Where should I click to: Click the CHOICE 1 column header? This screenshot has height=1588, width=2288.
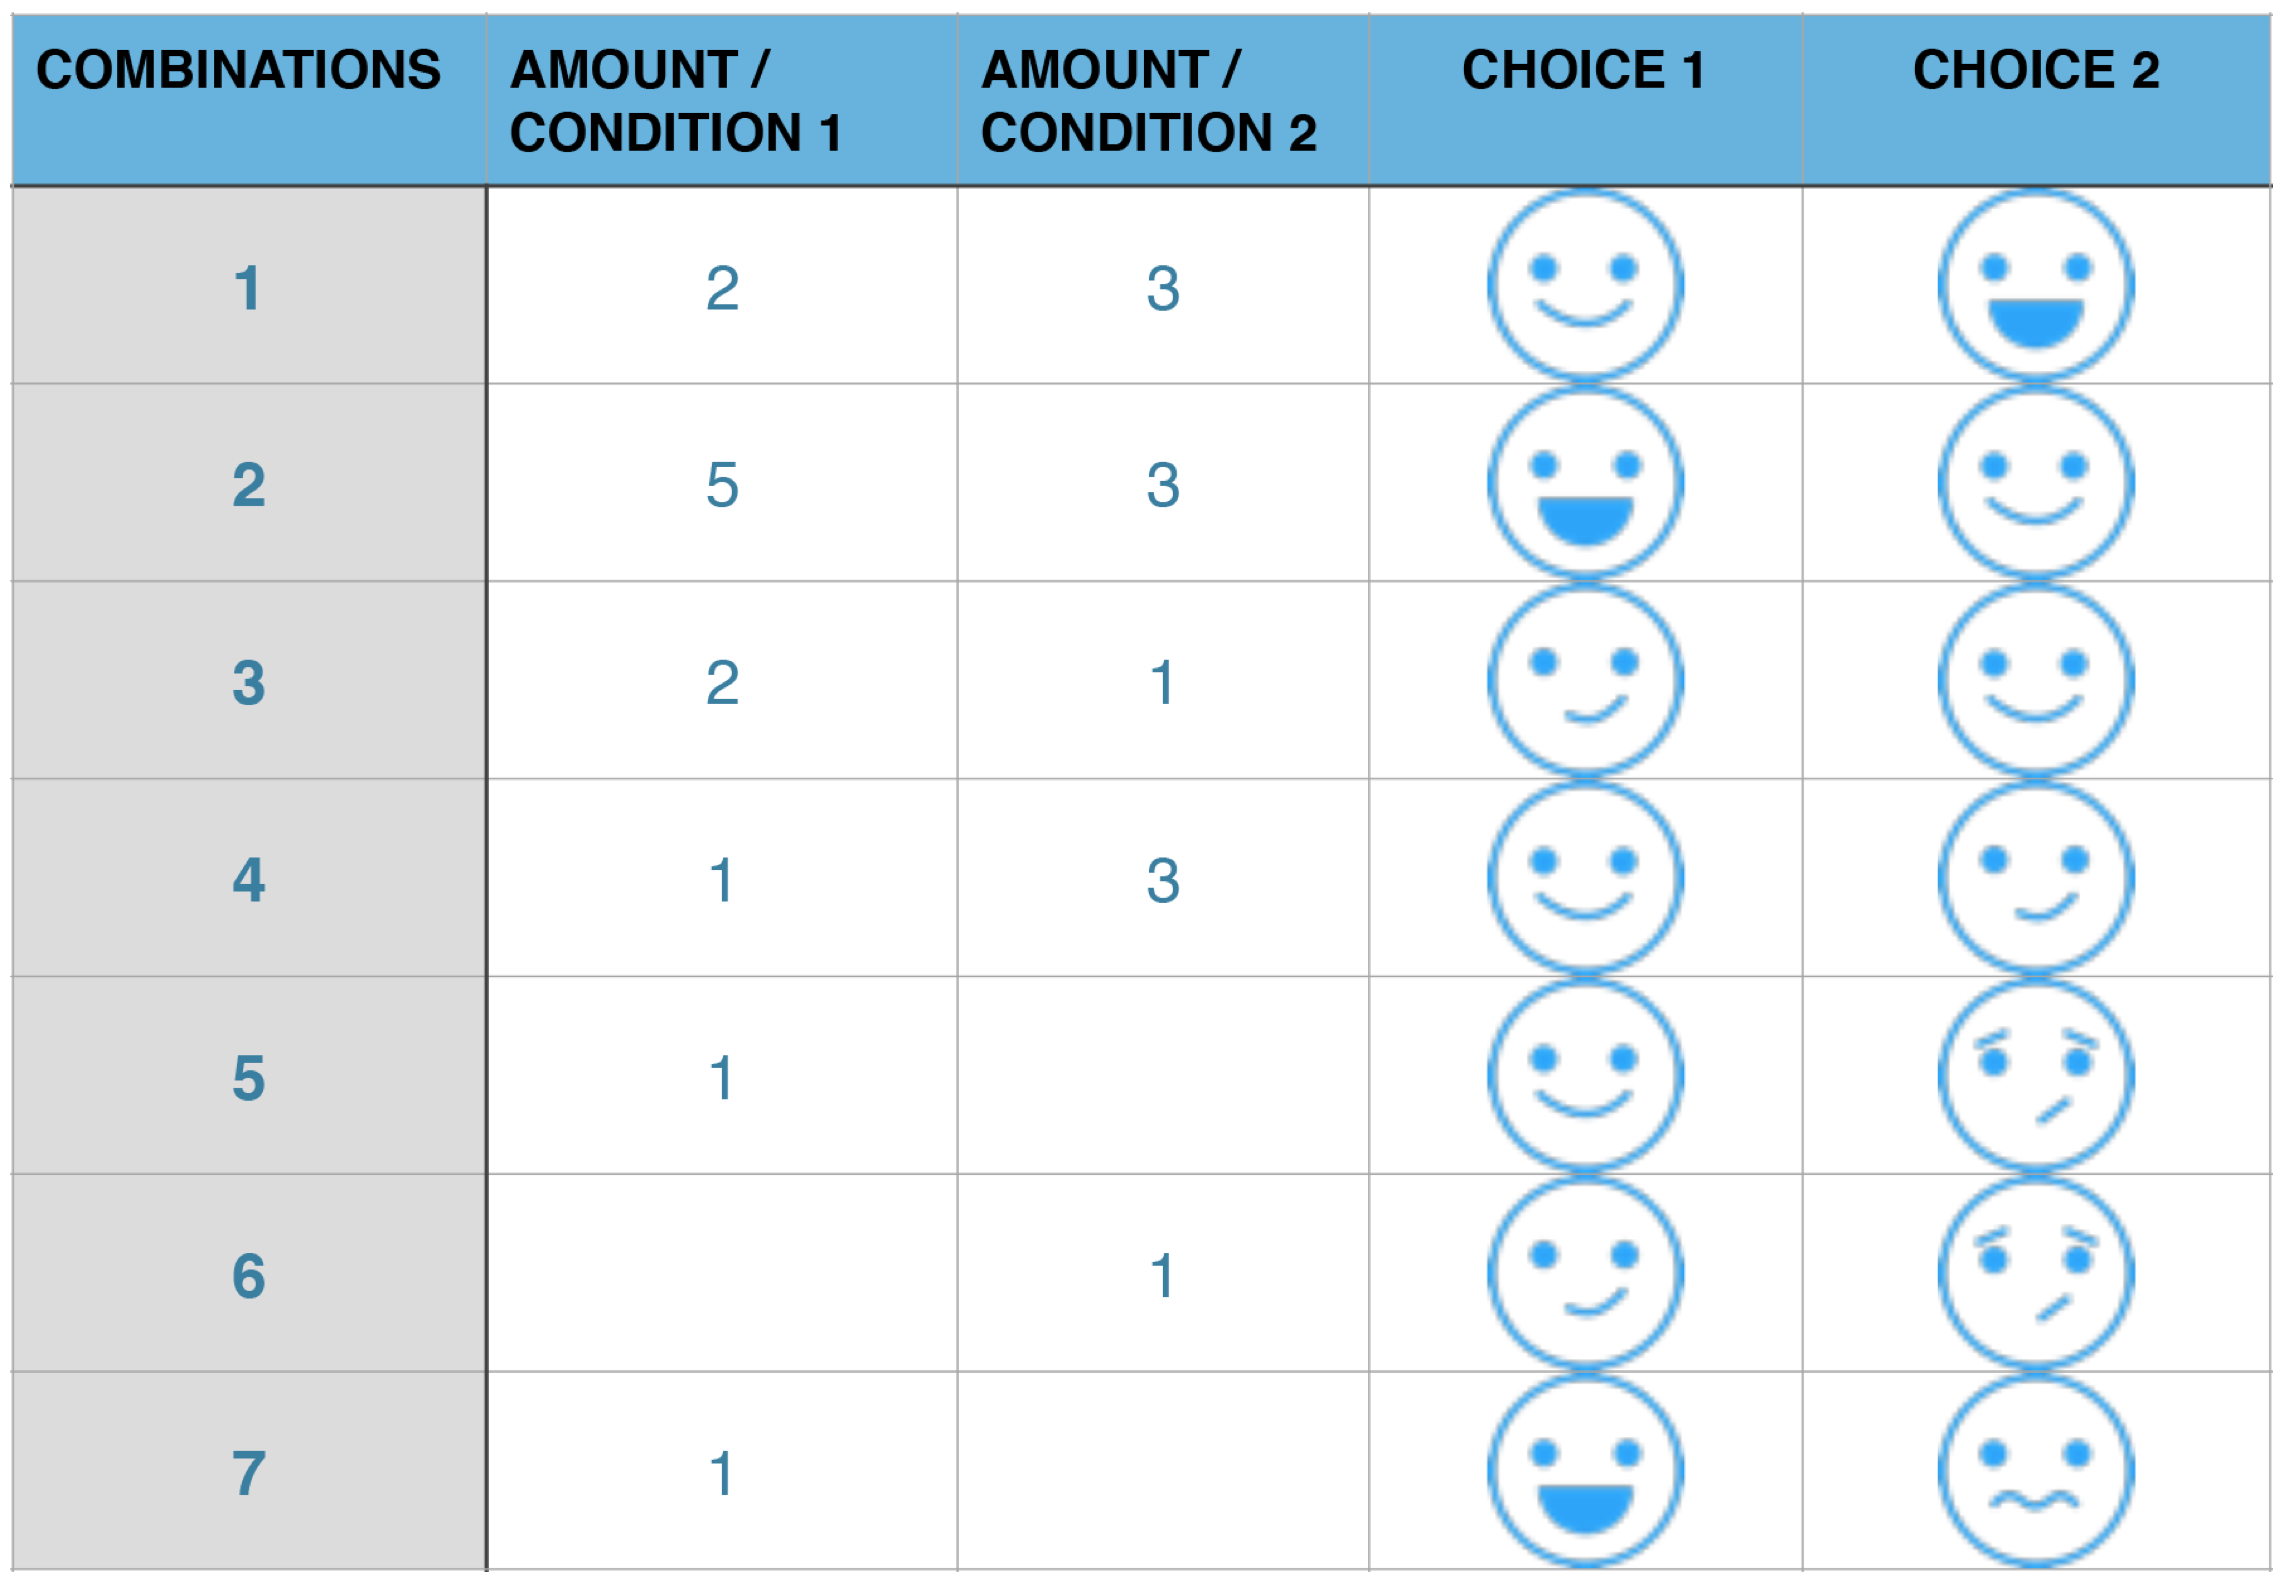pyautogui.click(x=1583, y=70)
